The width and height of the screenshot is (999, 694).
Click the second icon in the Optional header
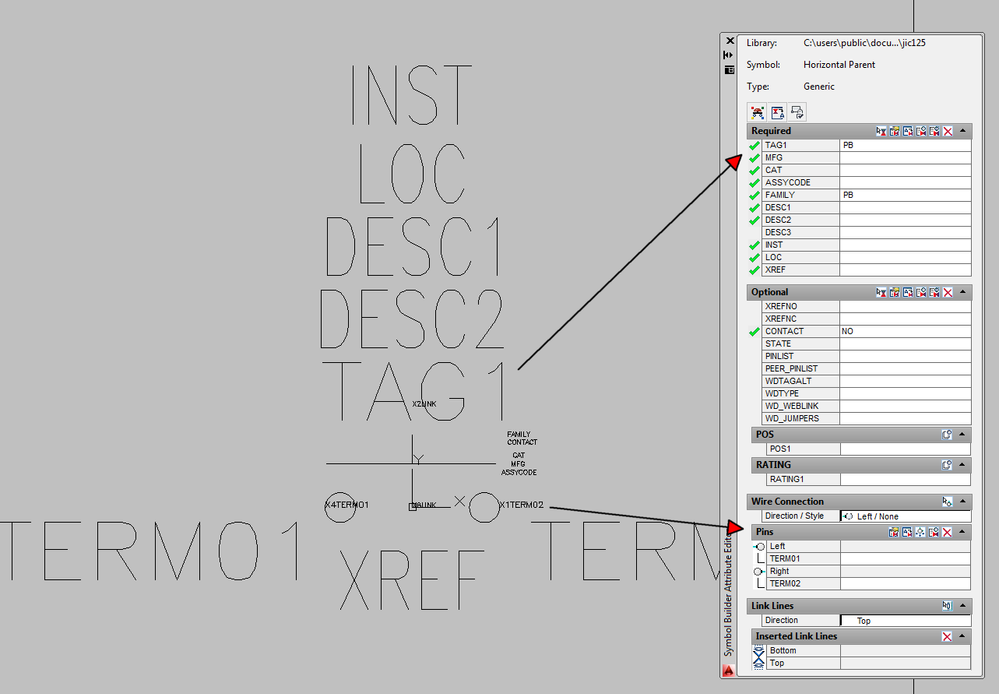coord(895,293)
